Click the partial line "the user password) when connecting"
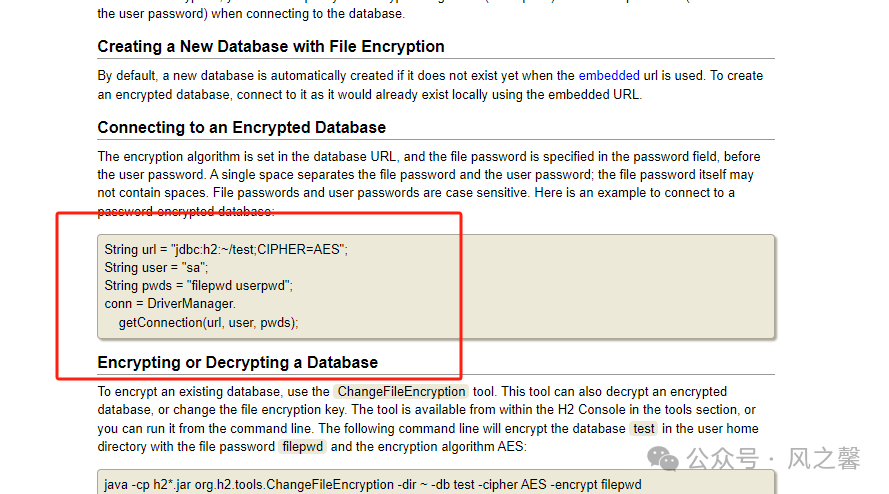This screenshot has width=889, height=494. coord(251,14)
